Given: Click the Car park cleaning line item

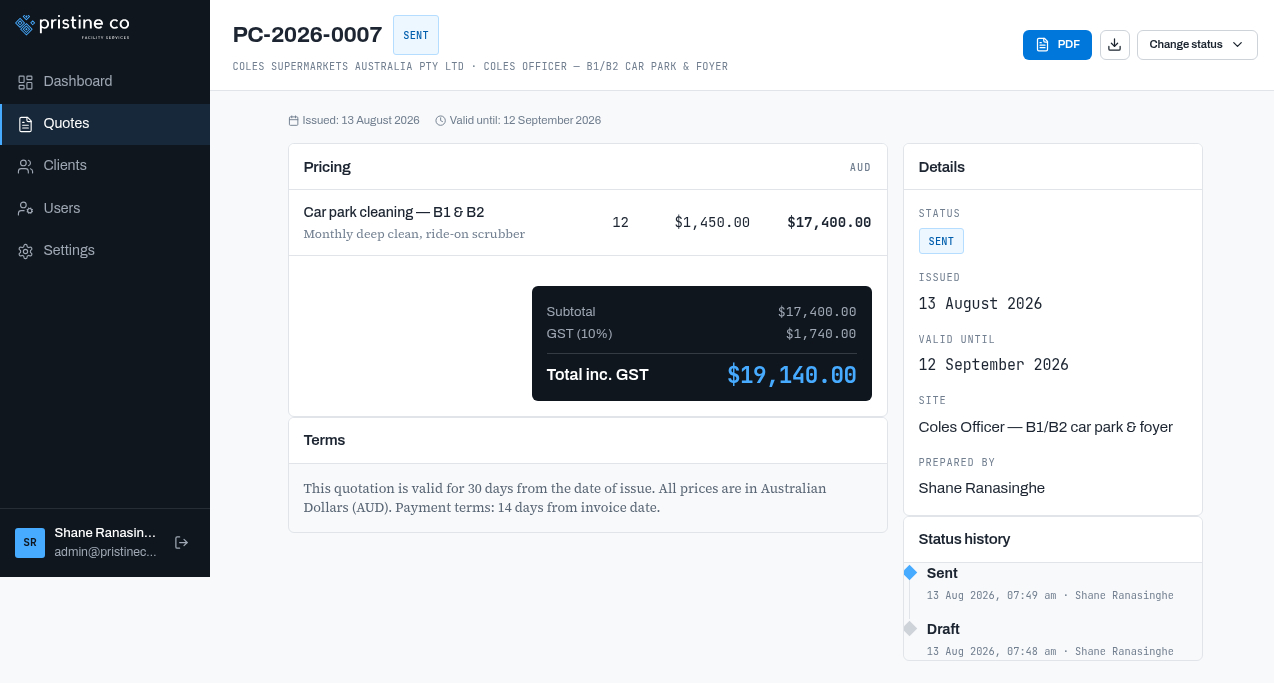Looking at the screenshot, I should (x=588, y=222).
